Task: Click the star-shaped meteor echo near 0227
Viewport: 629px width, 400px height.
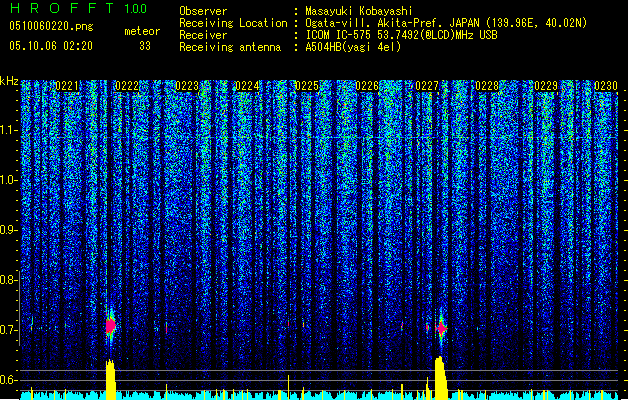Action: coord(441,329)
